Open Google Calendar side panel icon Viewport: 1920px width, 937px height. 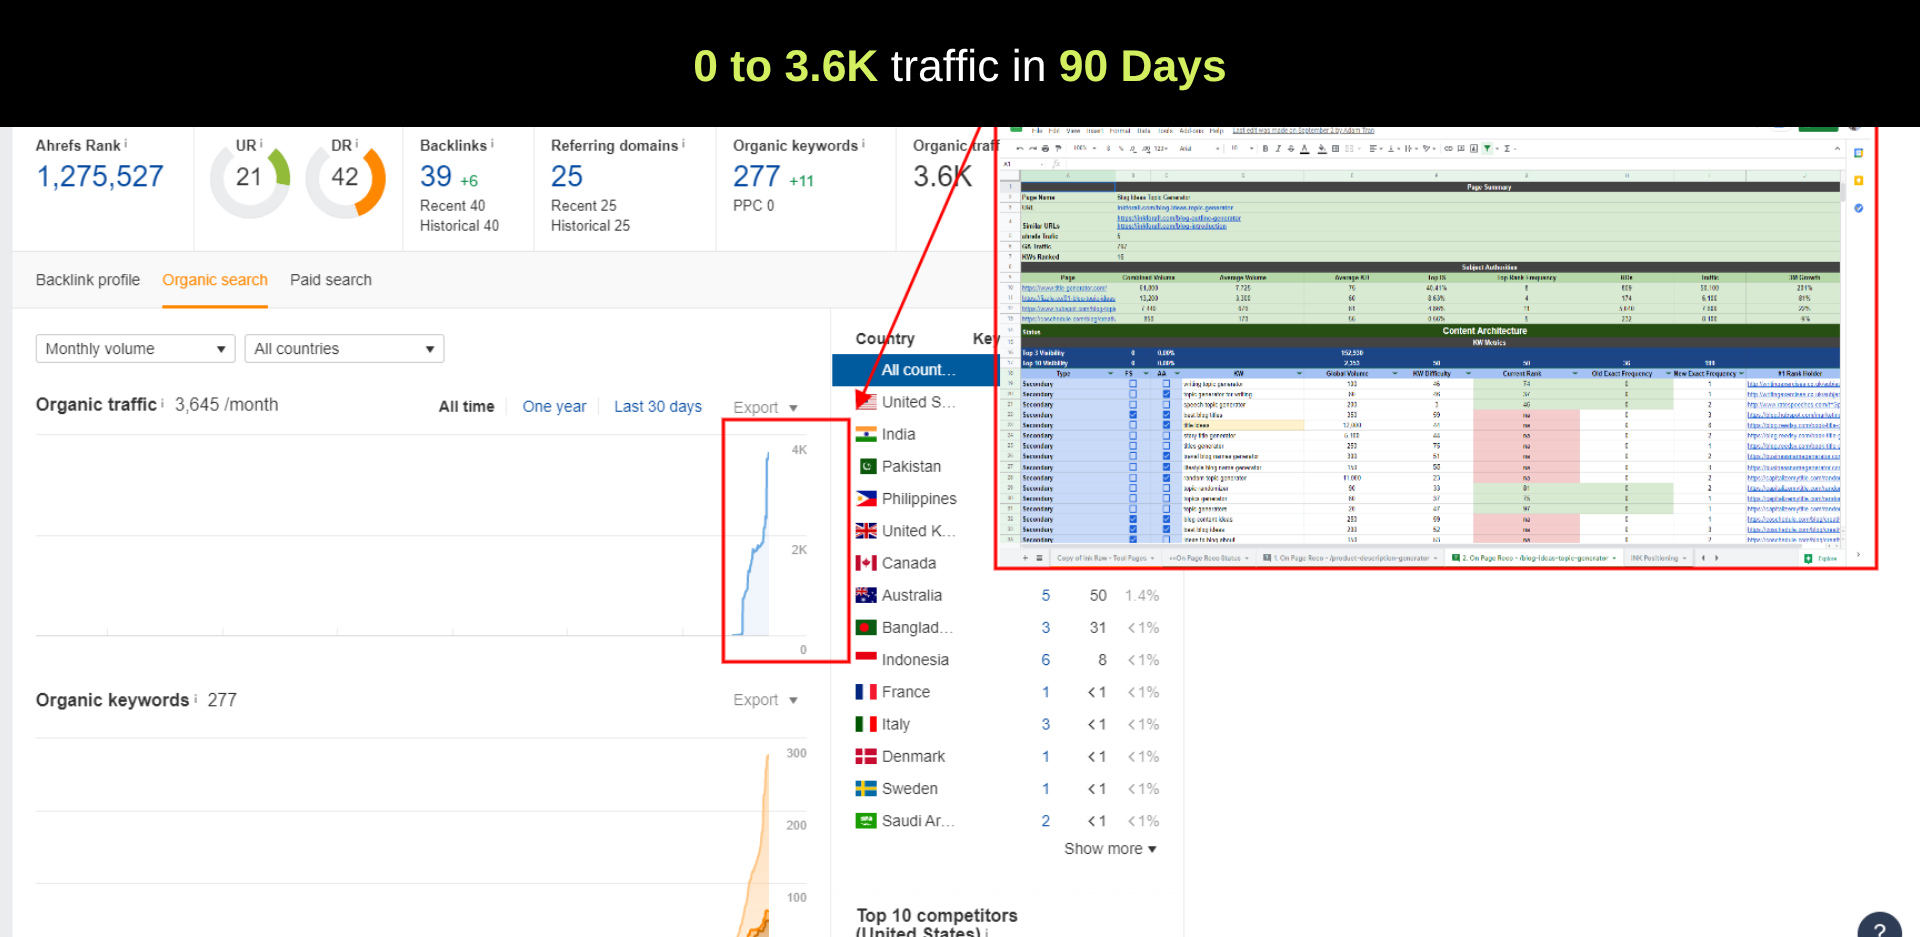pos(1858,153)
